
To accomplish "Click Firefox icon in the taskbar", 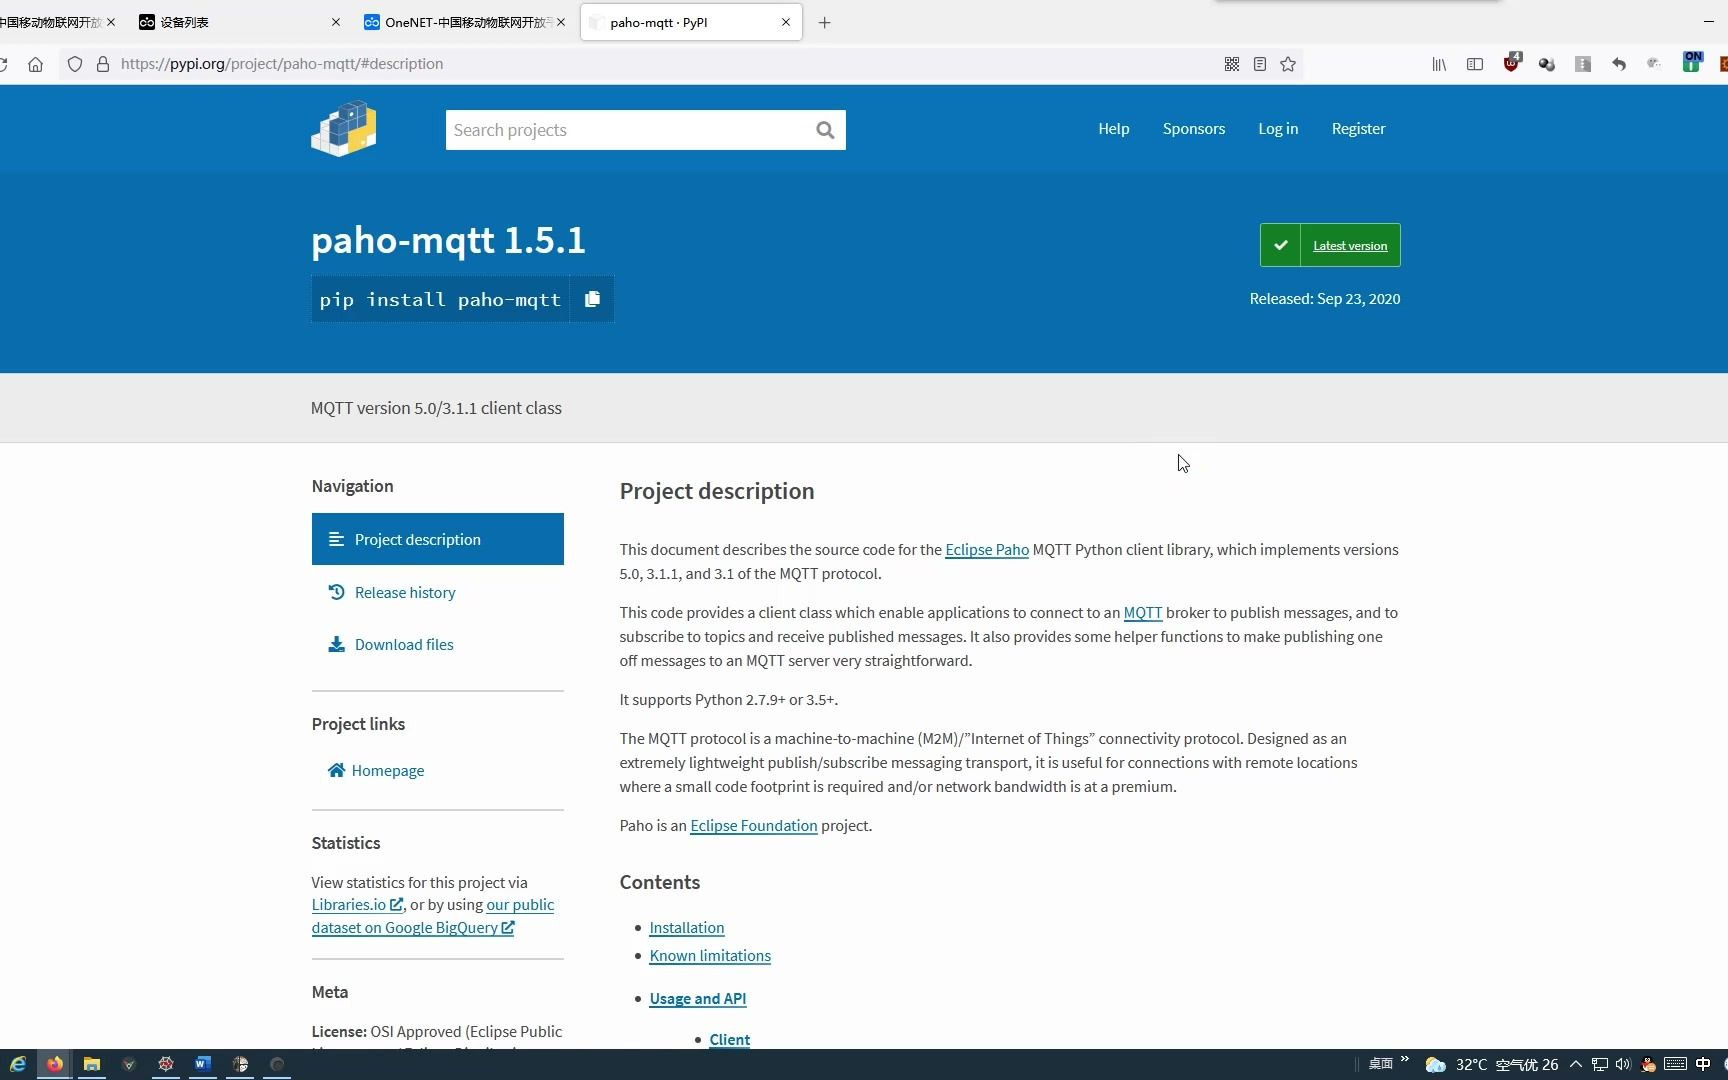I will (x=55, y=1064).
